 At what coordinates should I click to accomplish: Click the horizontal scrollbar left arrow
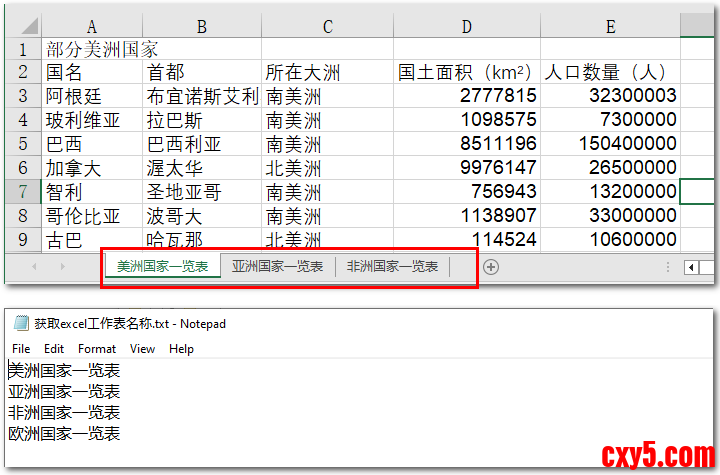click(692, 267)
